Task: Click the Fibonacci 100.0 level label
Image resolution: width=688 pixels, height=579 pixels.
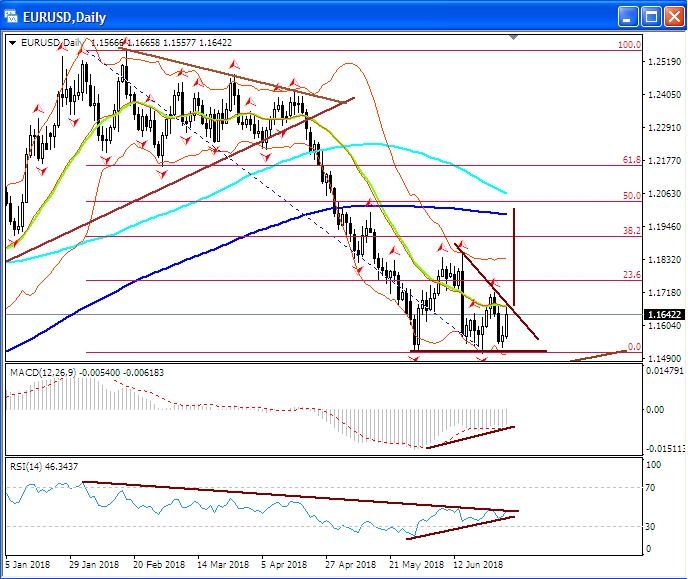Action: tap(628, 45)
